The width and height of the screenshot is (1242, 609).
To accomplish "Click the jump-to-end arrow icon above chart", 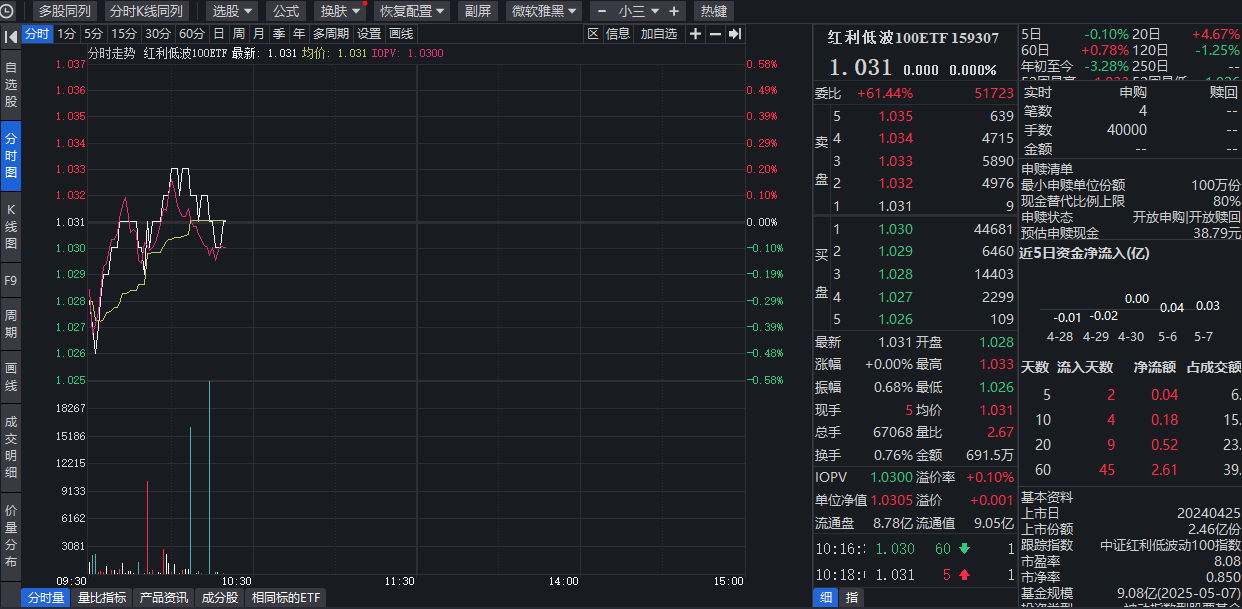I will [734, 34].
